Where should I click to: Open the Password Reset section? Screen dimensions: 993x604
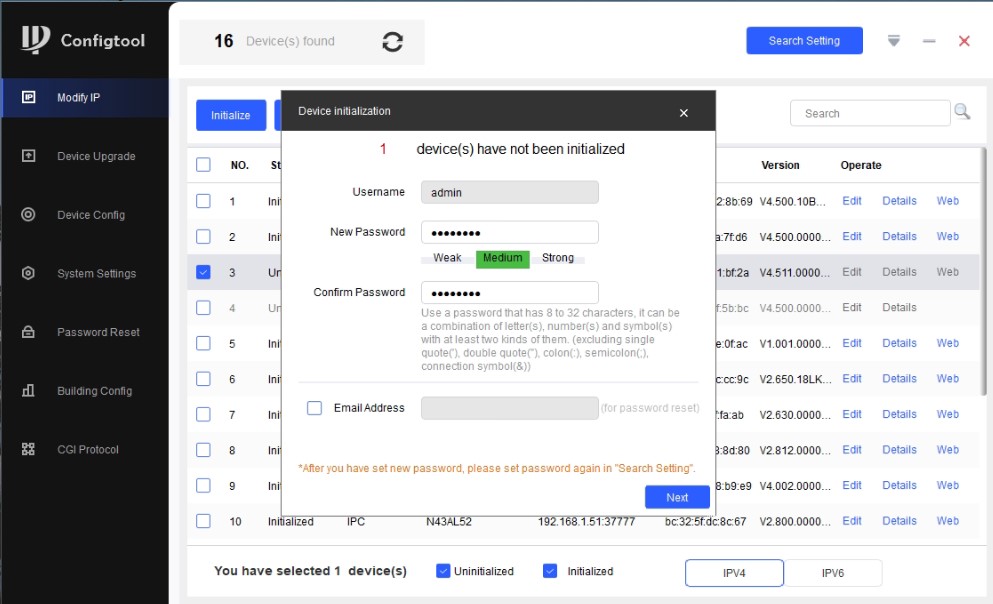98,332
